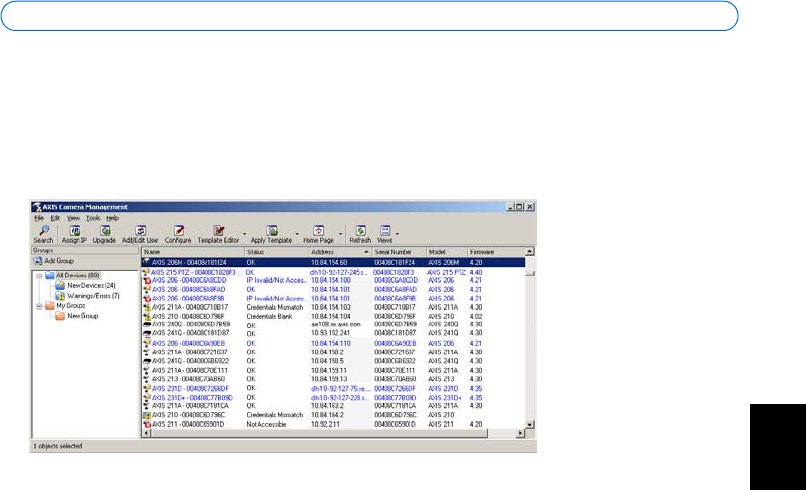Click the address 10.93.152.241

click(x=331, y=333)
